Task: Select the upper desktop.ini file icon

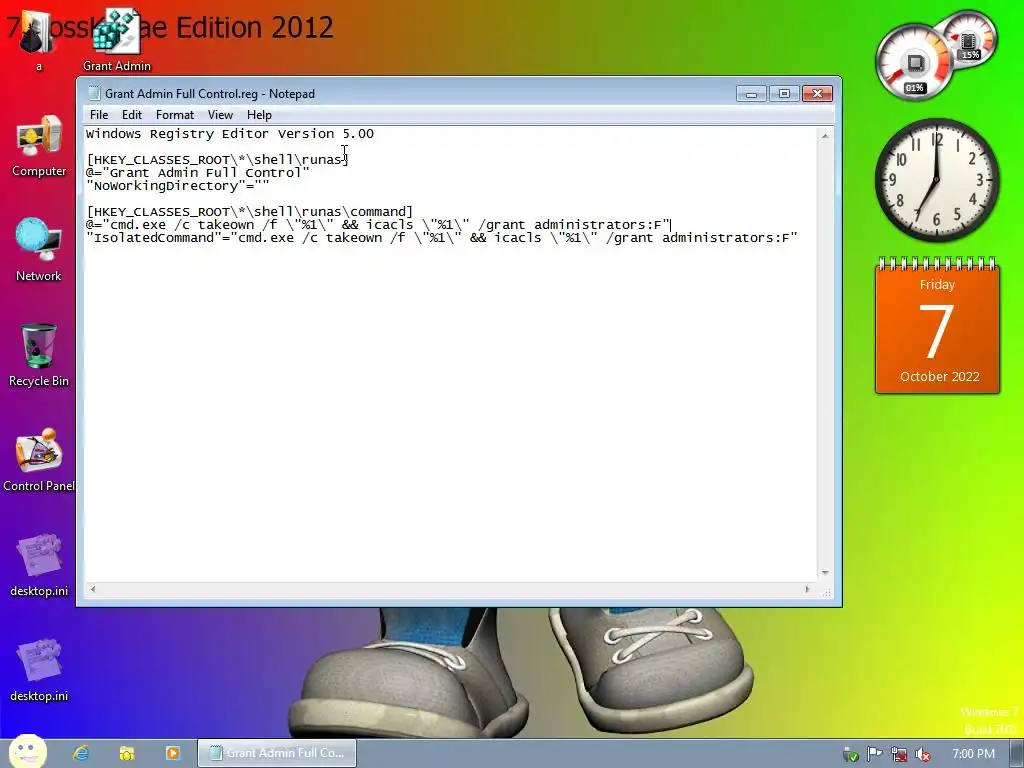Action: pos(39,566)
